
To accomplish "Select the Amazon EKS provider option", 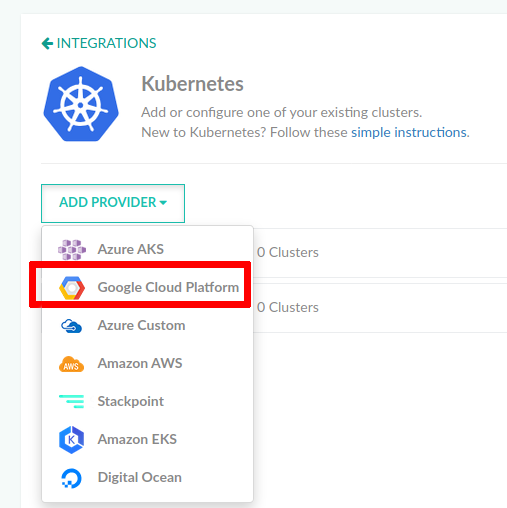I will 147,440.
